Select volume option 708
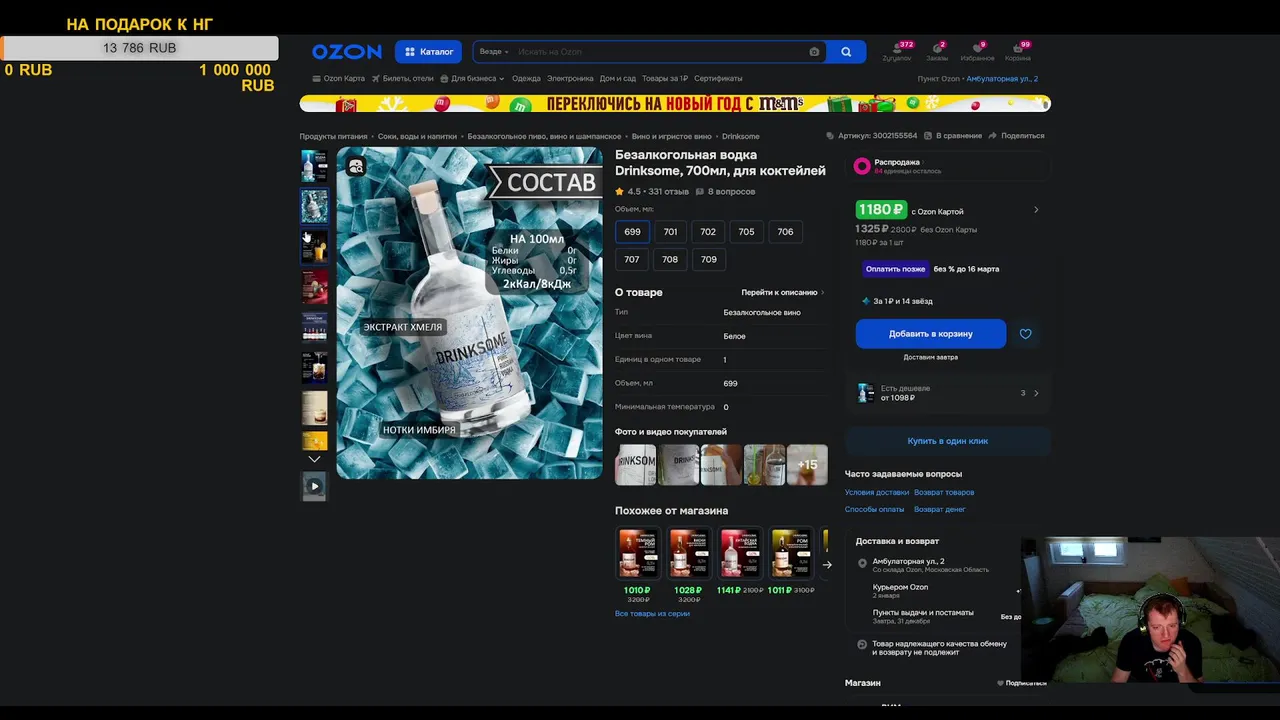 pyautogui.click(x=670, y=259)
